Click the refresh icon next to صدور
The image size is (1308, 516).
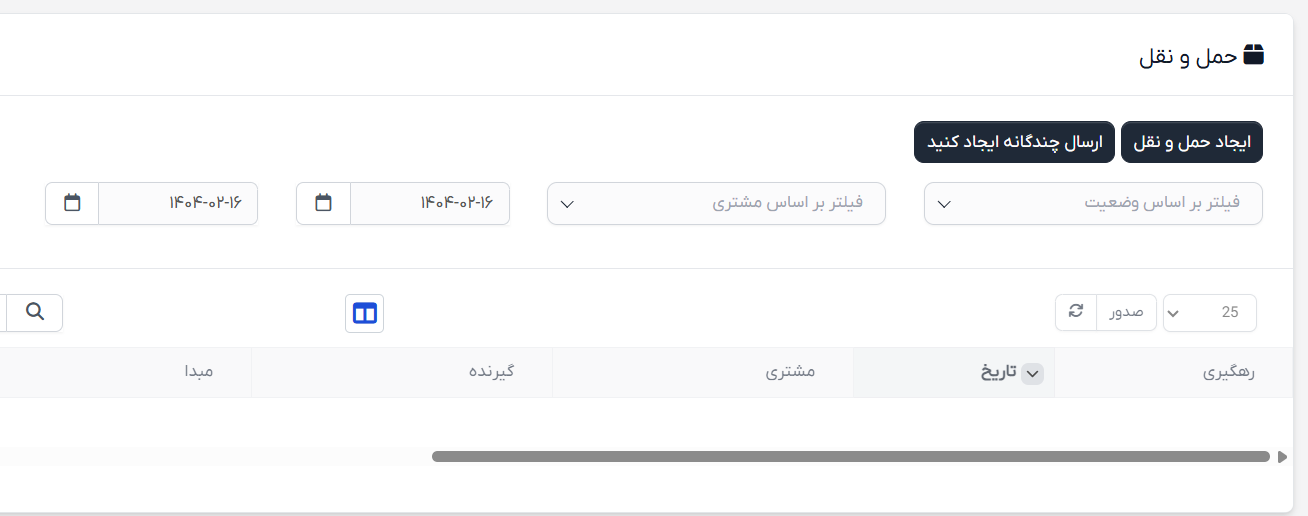tap(1076, 312)
